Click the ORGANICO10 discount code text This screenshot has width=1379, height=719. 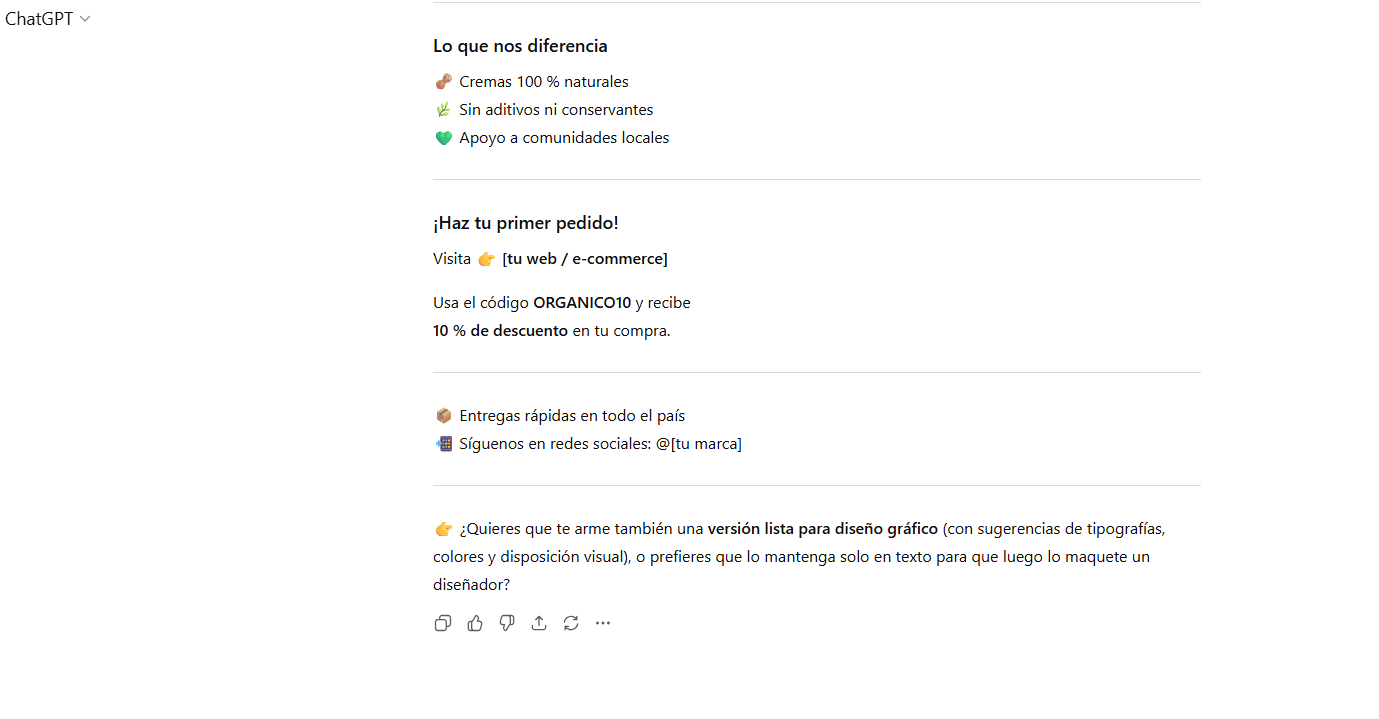582,303
